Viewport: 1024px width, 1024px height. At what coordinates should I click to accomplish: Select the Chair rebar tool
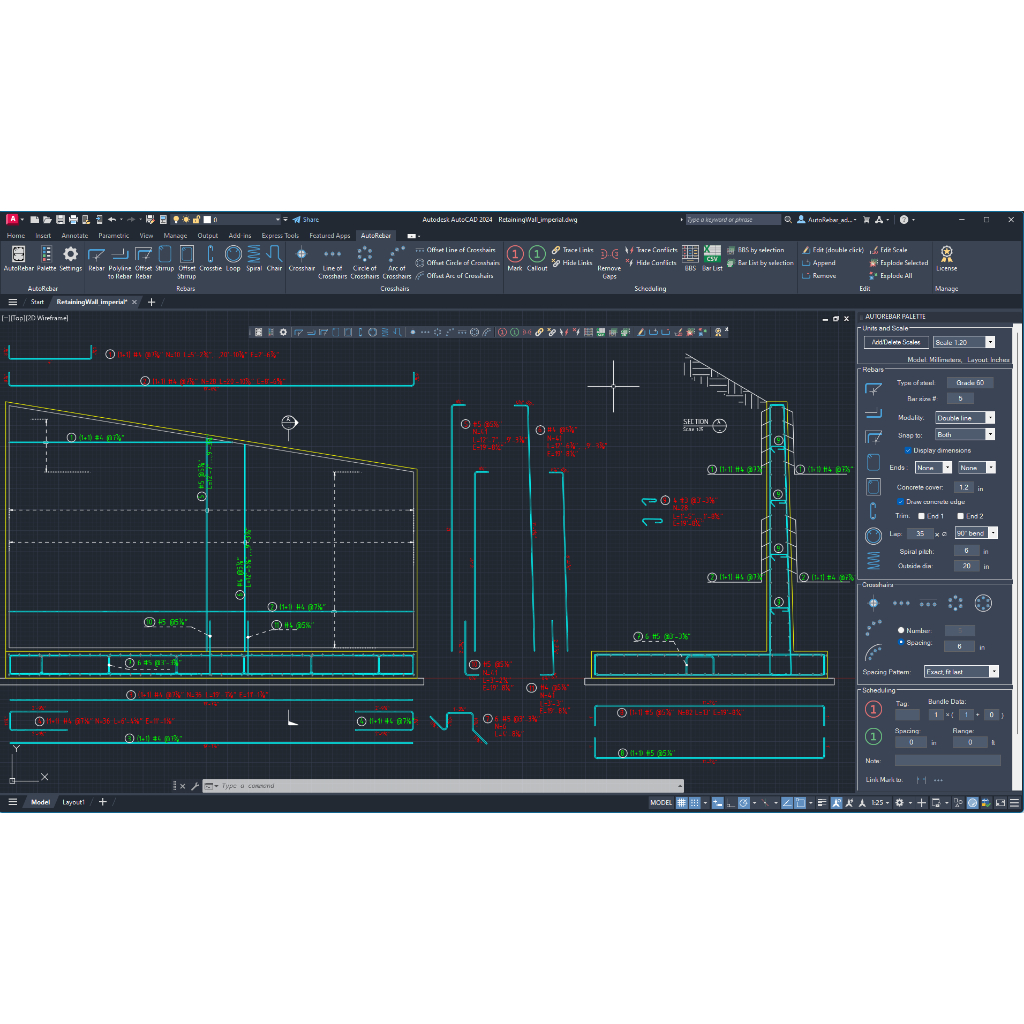coord(274,258)
